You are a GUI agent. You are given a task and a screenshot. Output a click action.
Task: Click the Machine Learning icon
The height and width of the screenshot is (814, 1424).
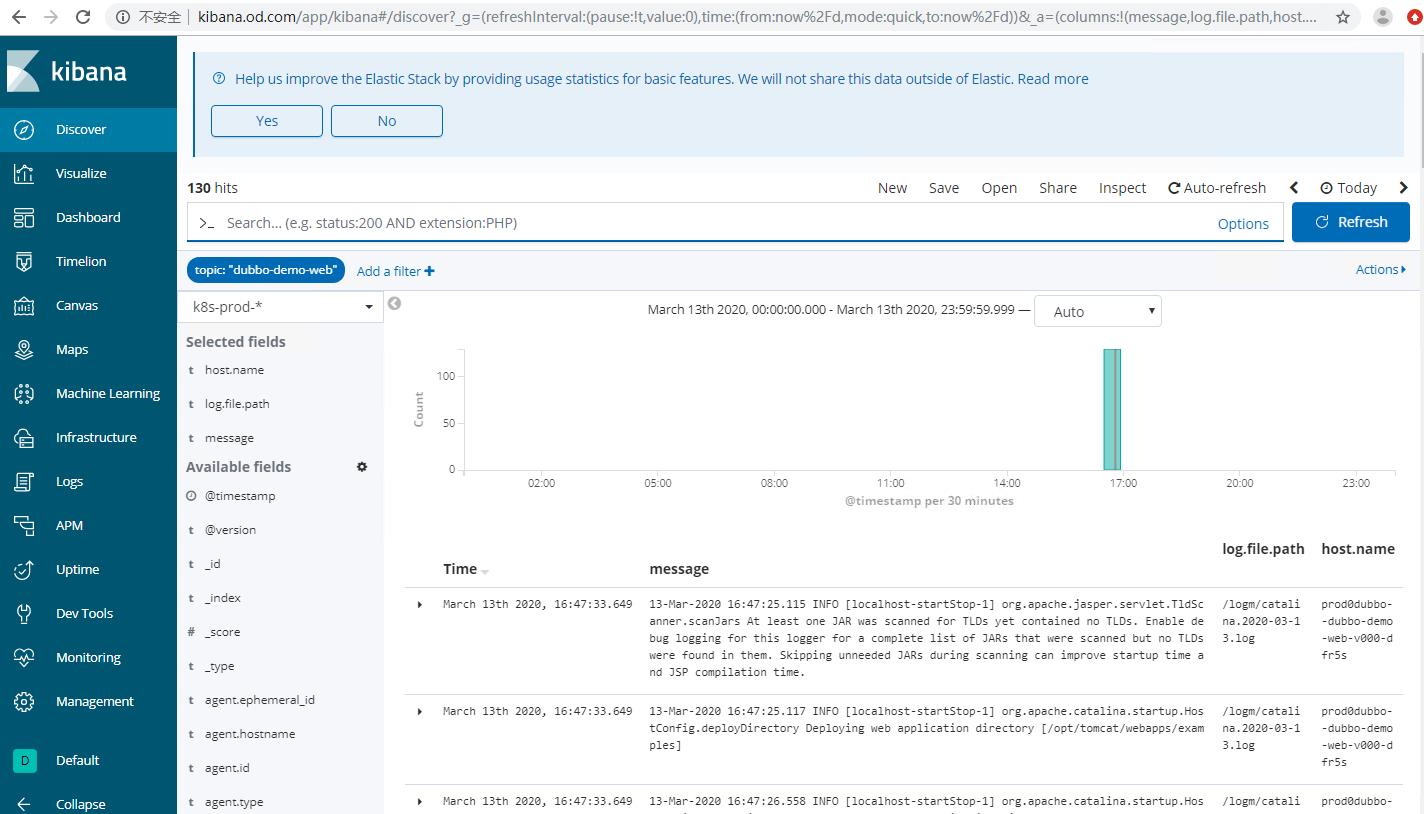25,394
